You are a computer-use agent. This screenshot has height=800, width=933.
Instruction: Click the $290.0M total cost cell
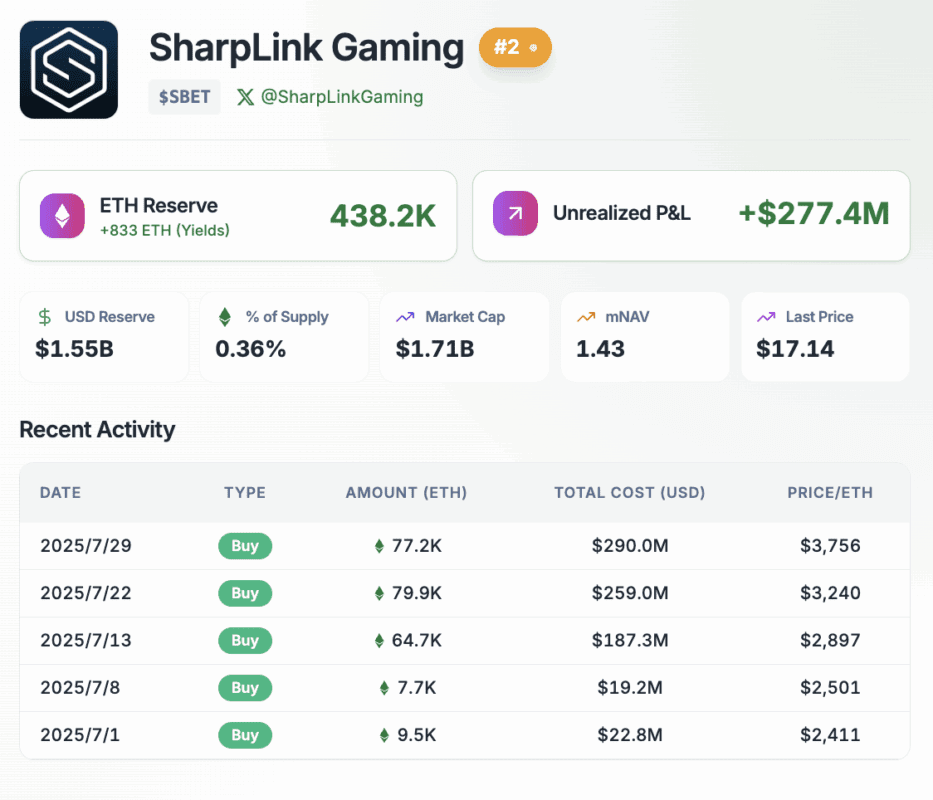pyautogui.click(x=630, y=546)
